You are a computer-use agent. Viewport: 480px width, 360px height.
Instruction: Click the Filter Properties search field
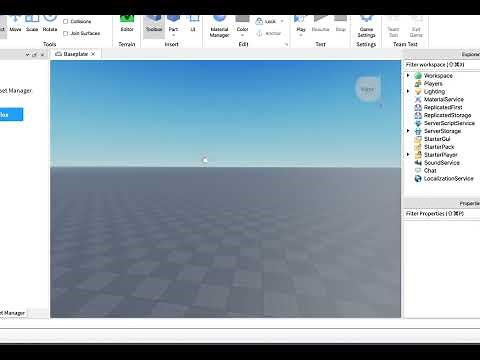(442, 214)
